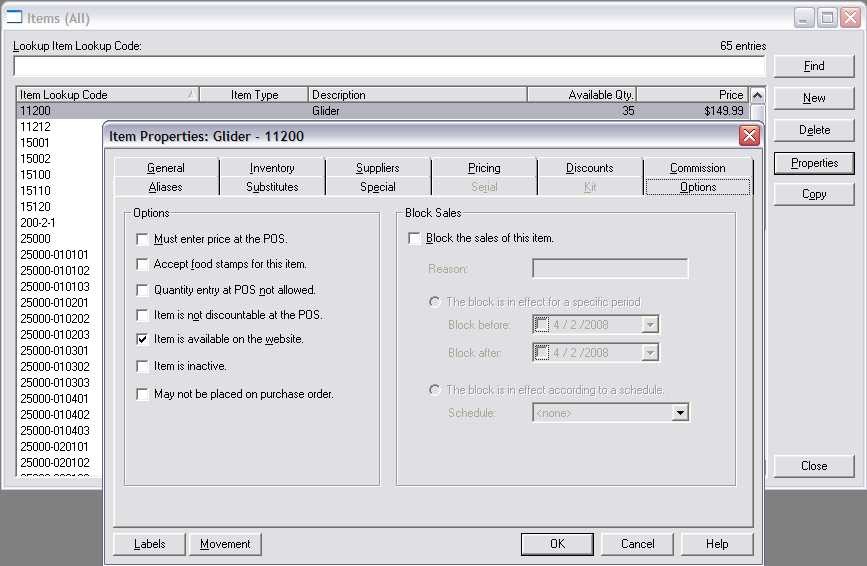Viewport: 867px width, 566px height.
Task: Sort by Item Lookup Code column header
Action: [107, 95]
